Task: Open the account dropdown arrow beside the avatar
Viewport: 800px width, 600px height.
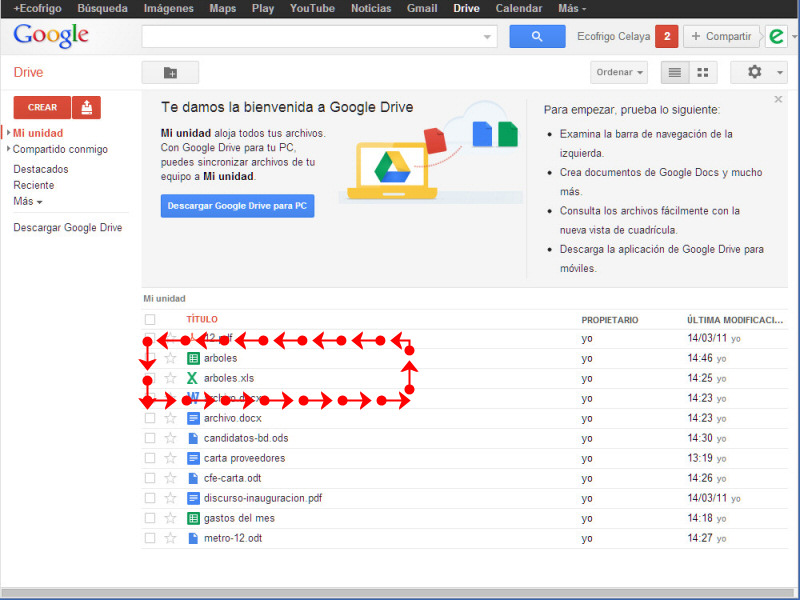Action: pyautogui.click(x=794, y=37)
